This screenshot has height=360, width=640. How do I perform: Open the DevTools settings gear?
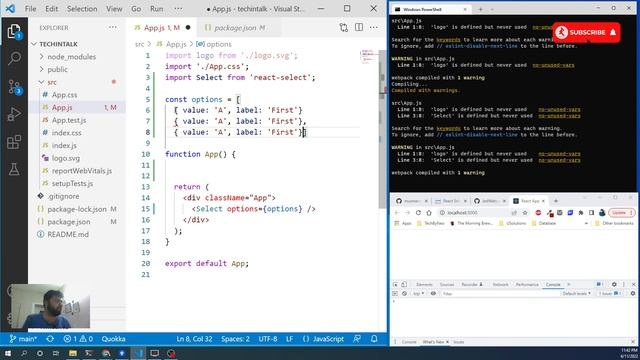click(614, 284)
